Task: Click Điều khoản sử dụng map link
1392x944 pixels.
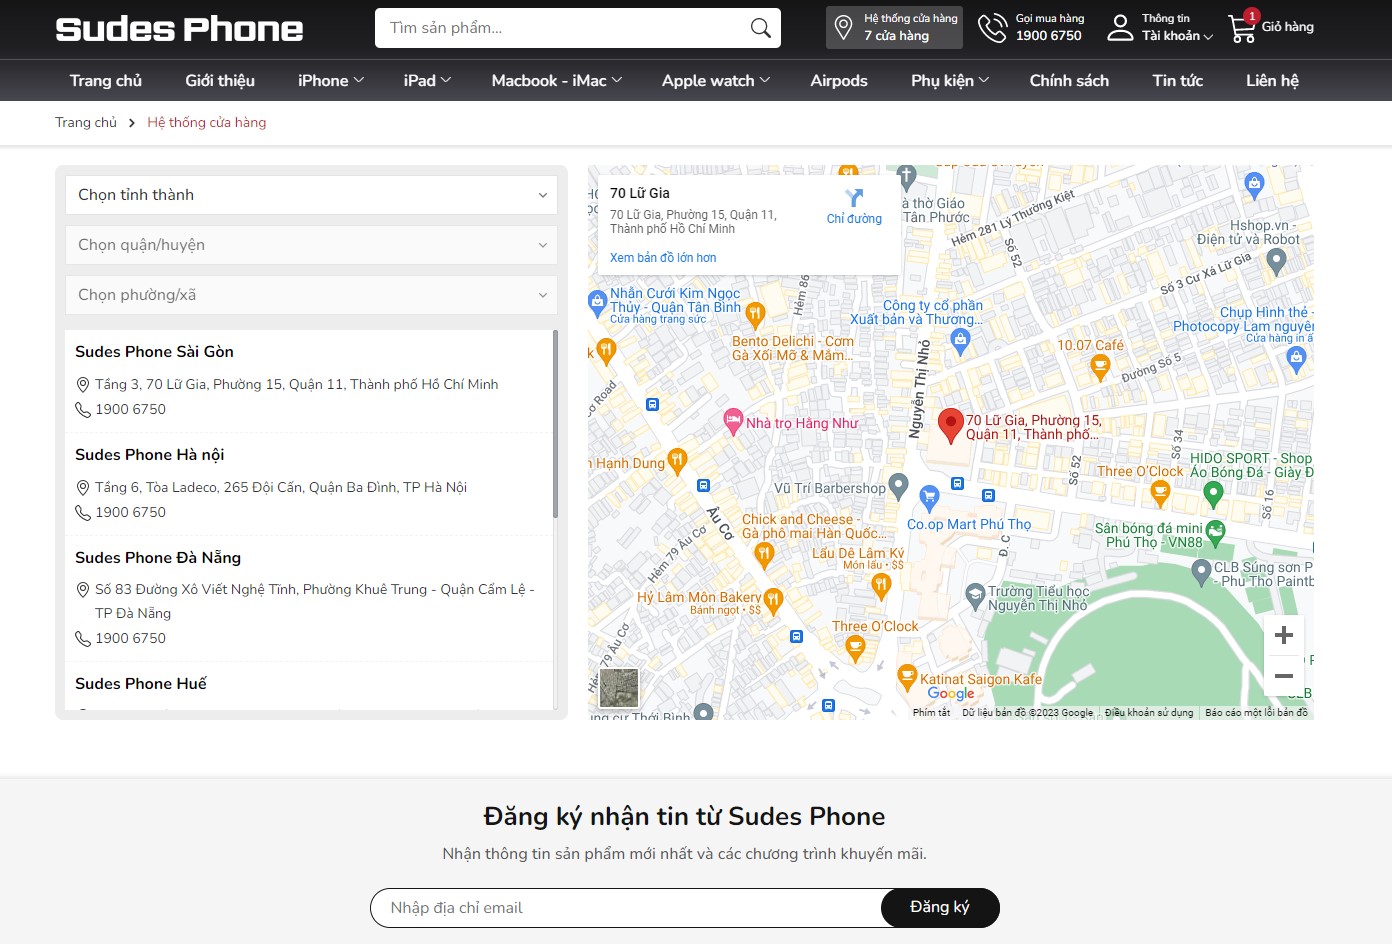Action: click(x=1149, y=713)
